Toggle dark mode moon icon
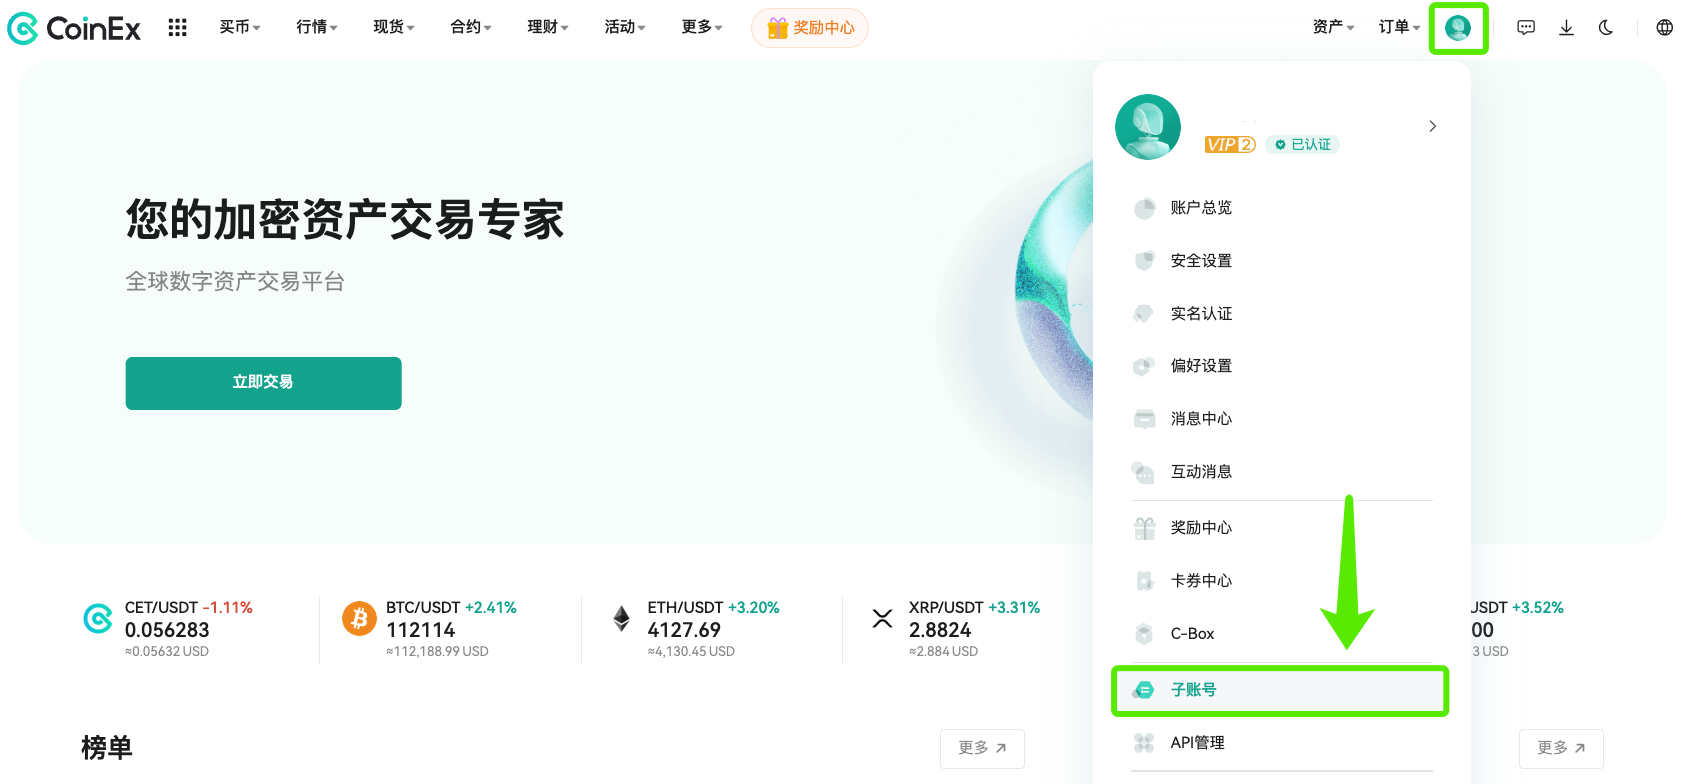The image size is (1682, 784). click(1606, 28)
